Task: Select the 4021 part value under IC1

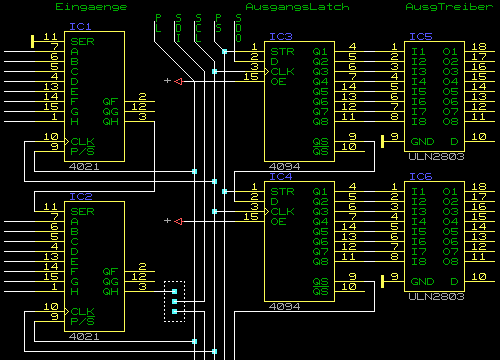Action: tap(84, 166)
